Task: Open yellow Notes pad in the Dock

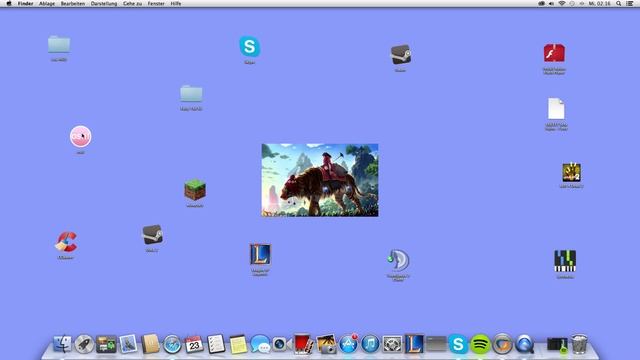Action: click(238, 344)
